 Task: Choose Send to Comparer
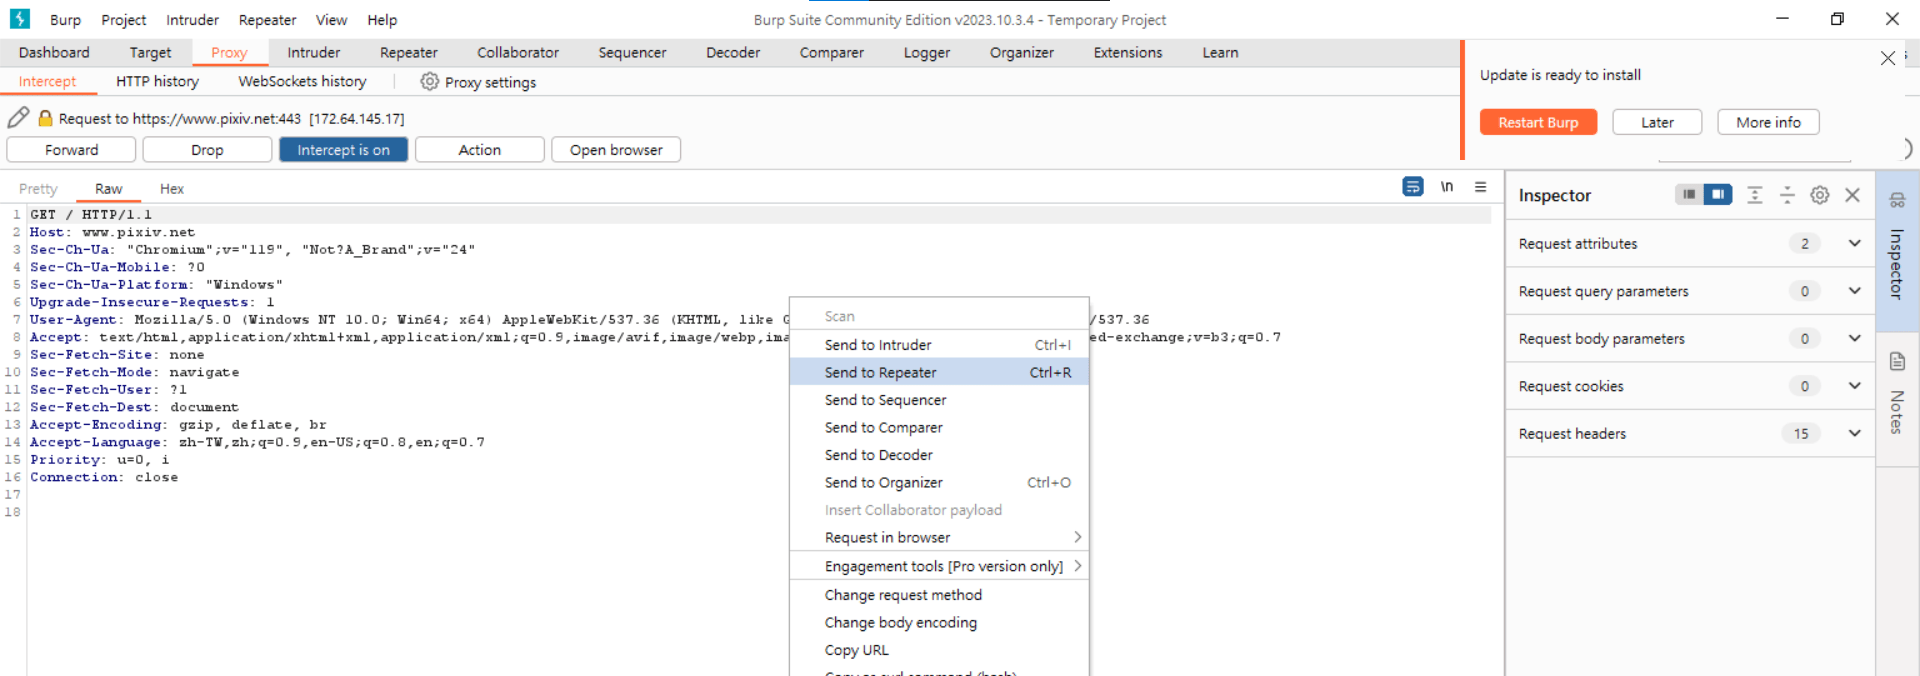tap(939, 427)
